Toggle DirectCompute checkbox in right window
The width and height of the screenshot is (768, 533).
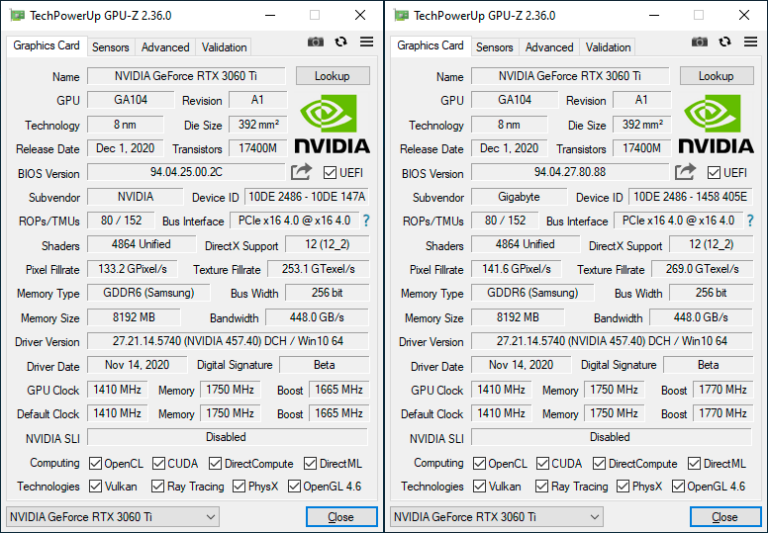pyautogui.click(x=599, y=463)
